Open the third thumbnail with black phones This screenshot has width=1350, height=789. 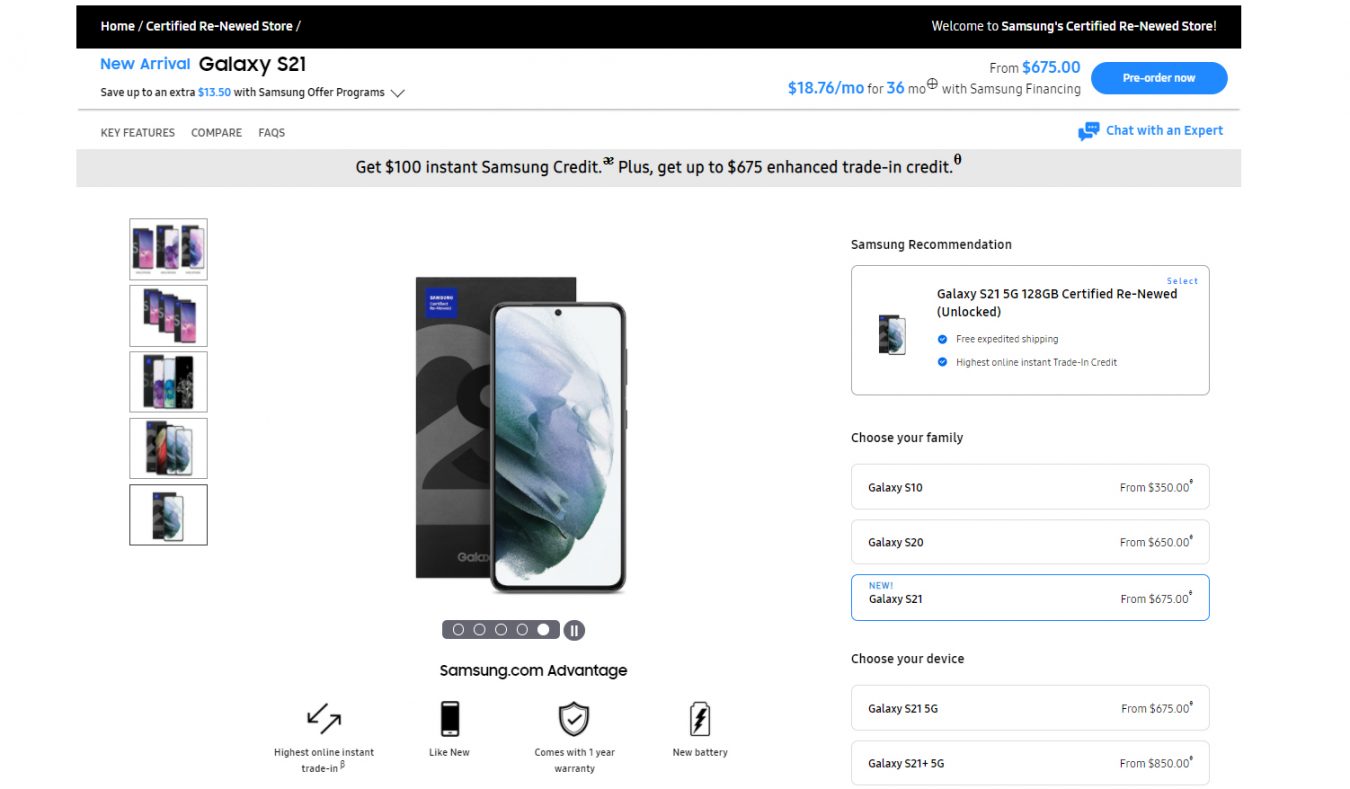(x=168, y=381)
